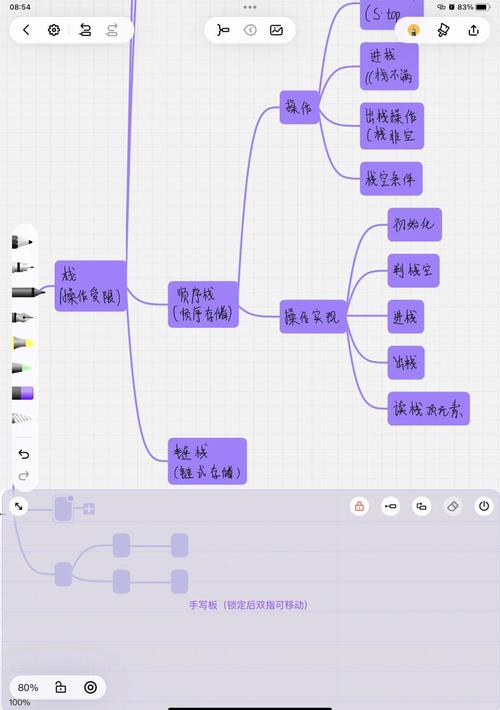This screenshot has height=710, width=500.
Task: Tap the faded plus add-node button
Action: (89, 509)
